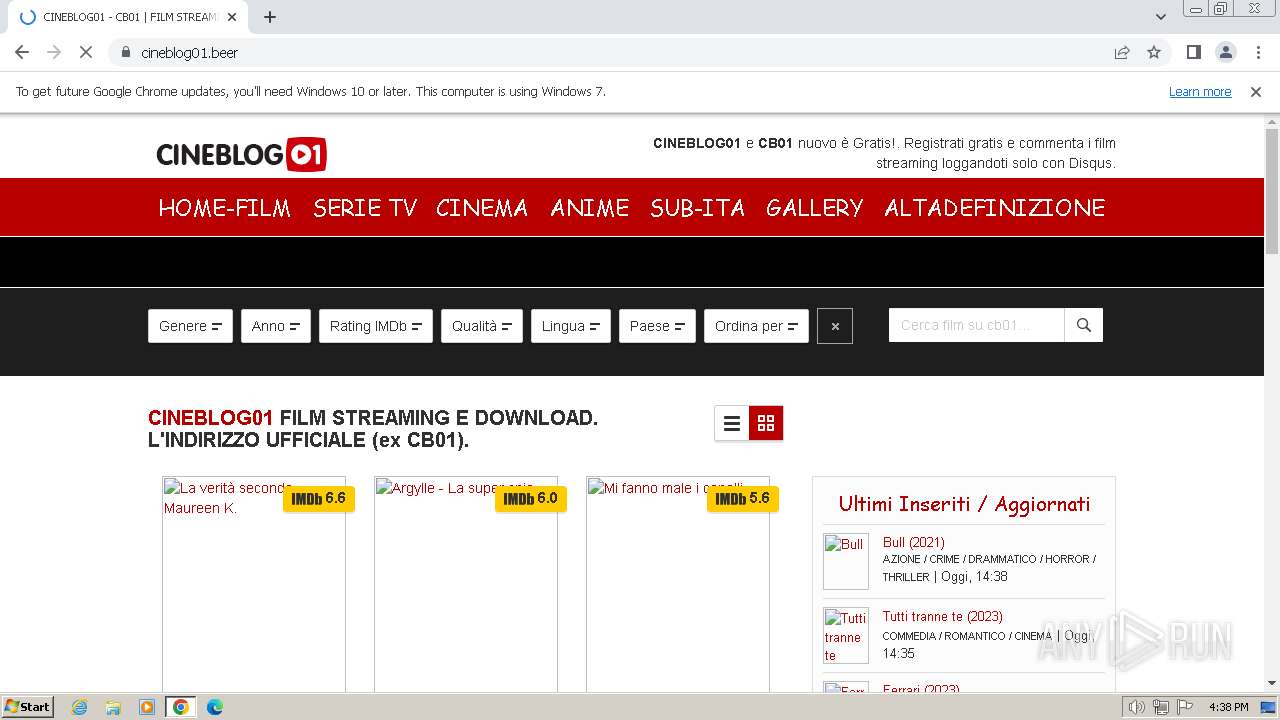Image resolution: width=1280 pixels, height=720 pixels.
Task: Click the IMDb 6.0 rating badge
Action: [531, 498]
